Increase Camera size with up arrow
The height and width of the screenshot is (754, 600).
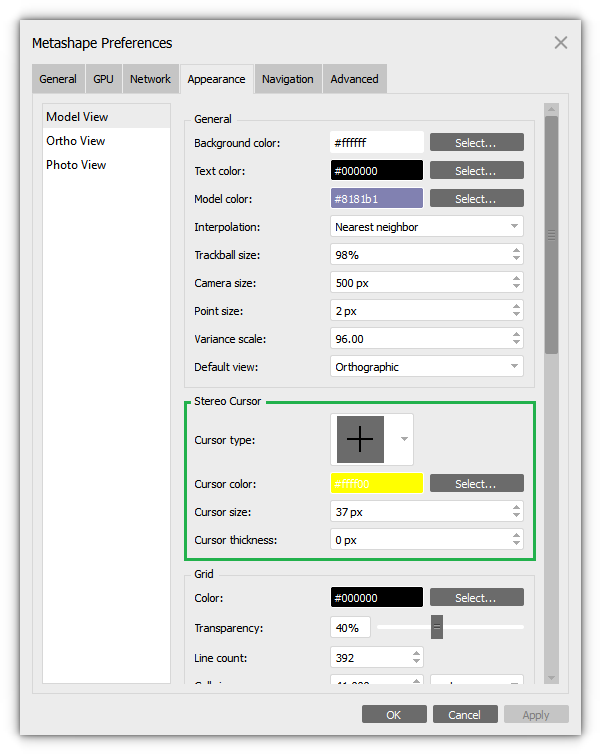tap(516, 278)
